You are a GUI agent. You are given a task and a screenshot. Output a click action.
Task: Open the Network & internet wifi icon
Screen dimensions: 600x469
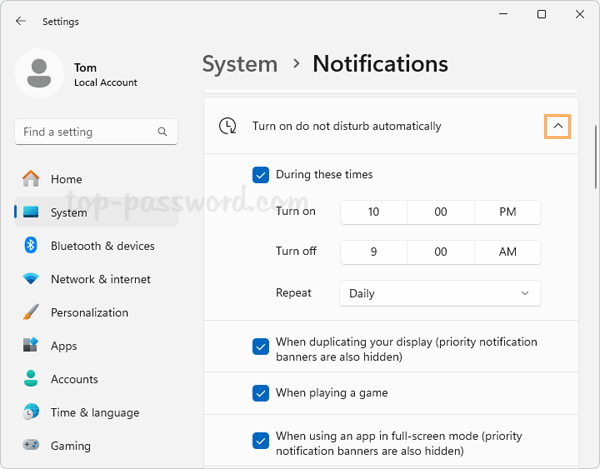point(31,279)
